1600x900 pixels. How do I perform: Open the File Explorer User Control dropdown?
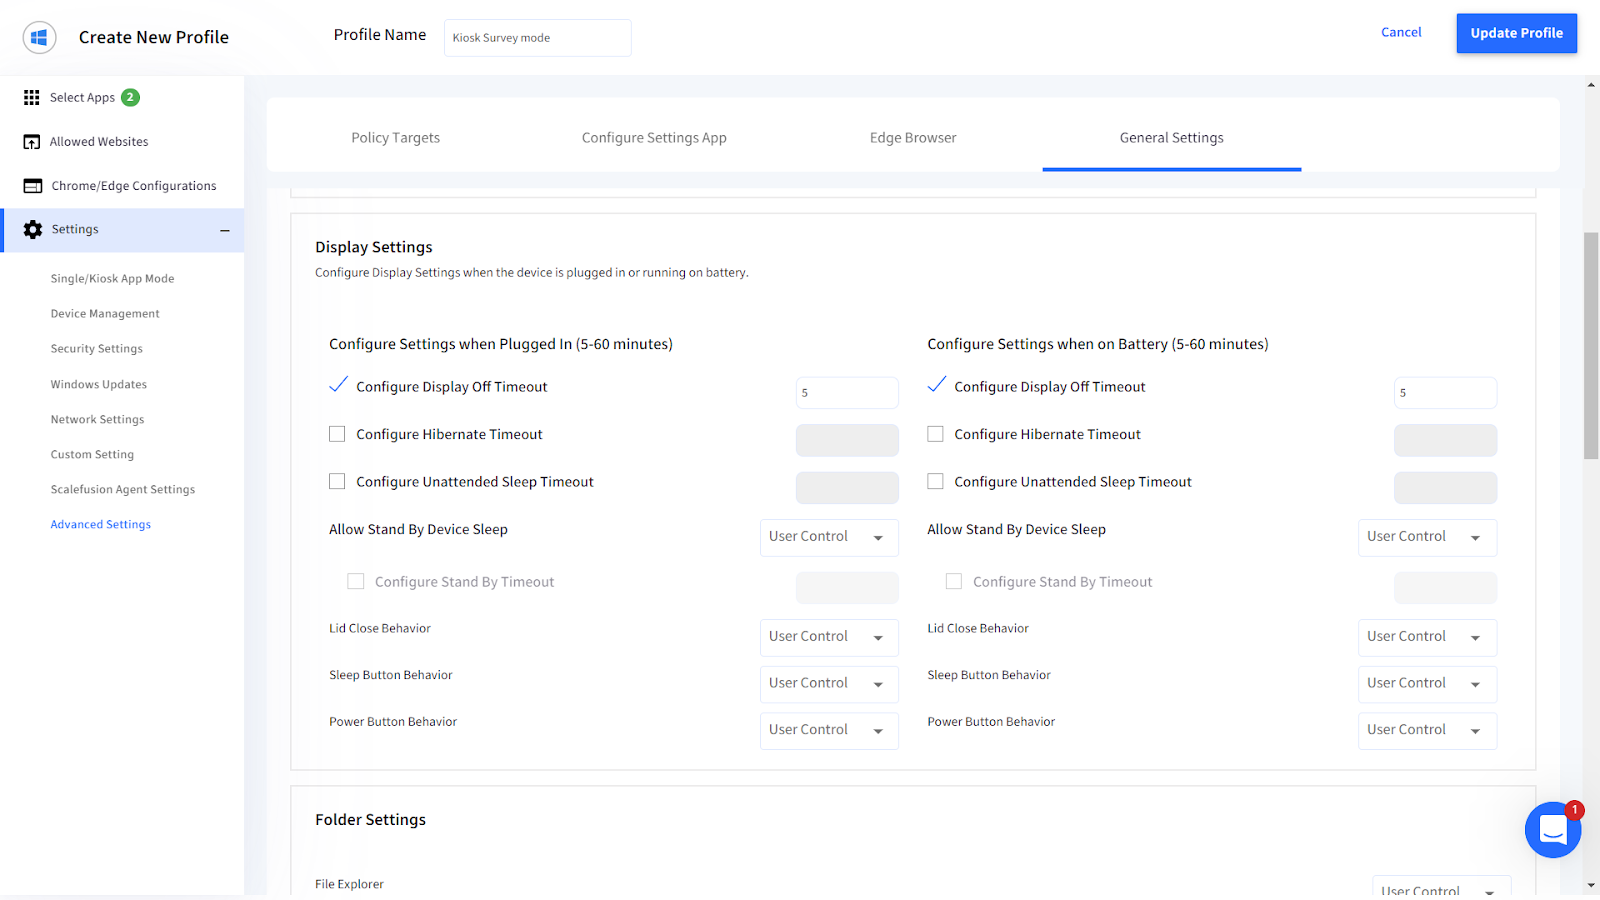1440,888
